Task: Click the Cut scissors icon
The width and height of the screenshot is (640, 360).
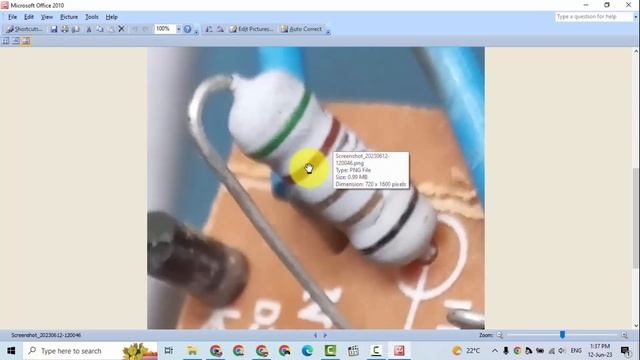Action: coord(89,29)
